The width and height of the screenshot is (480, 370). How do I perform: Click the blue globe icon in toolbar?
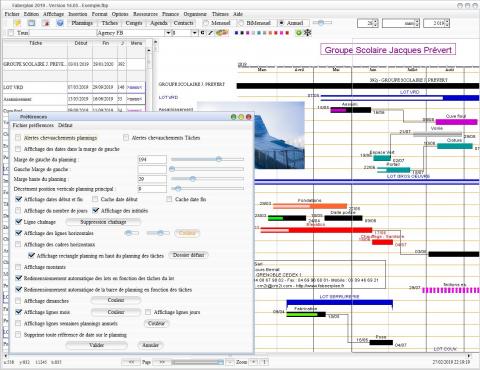pos(60,23)
